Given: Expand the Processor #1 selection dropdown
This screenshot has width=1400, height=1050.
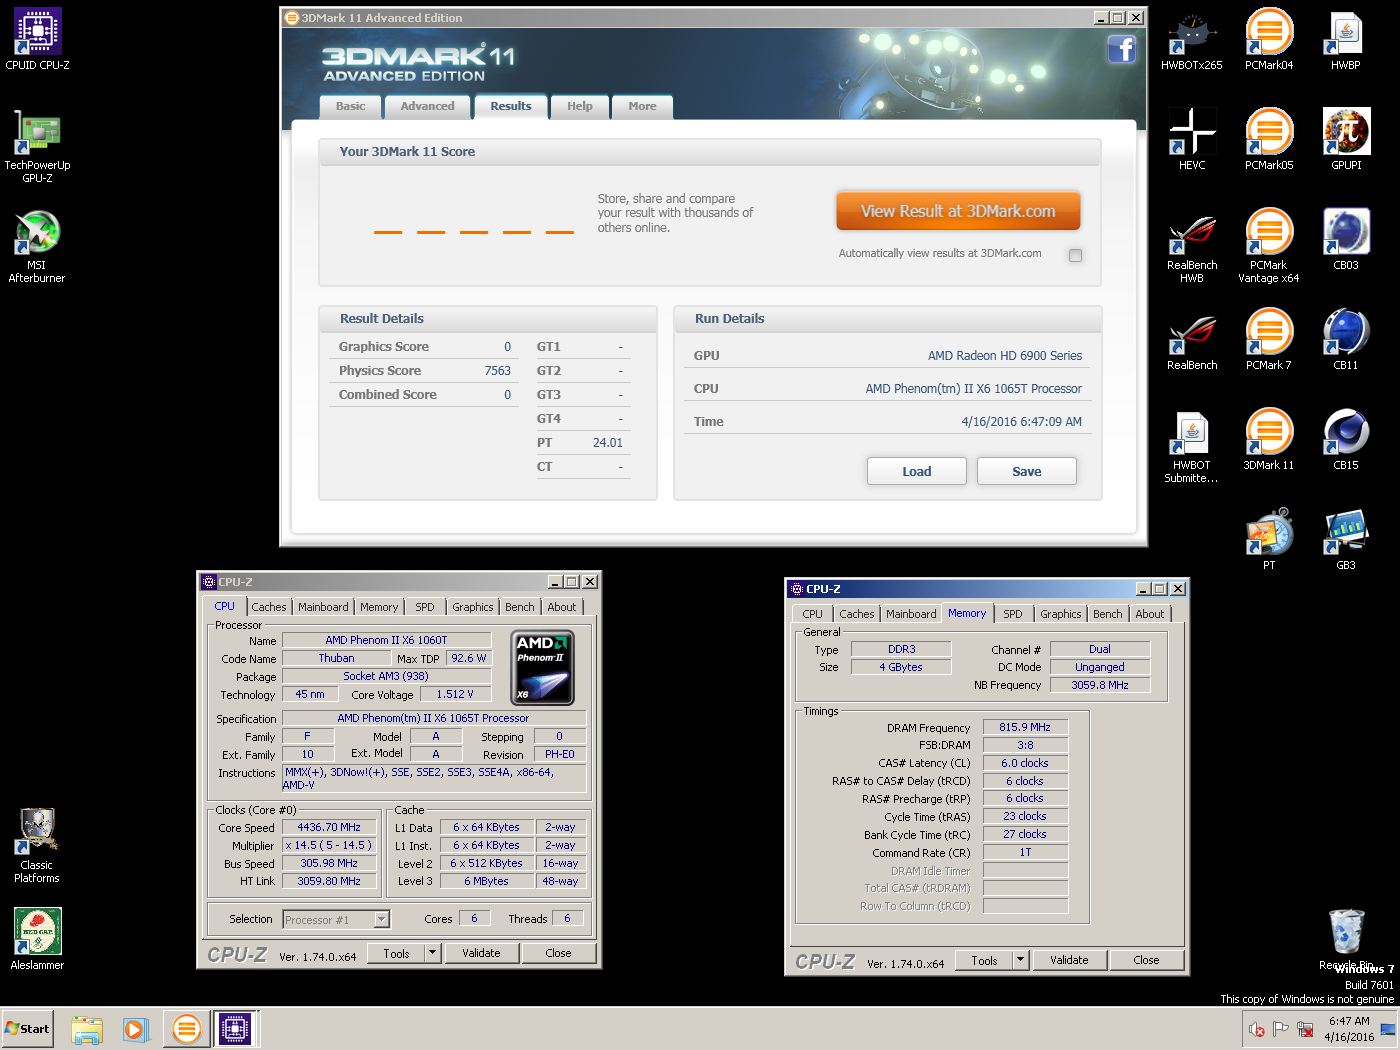Looking at the screenshot, I should 381,919.
